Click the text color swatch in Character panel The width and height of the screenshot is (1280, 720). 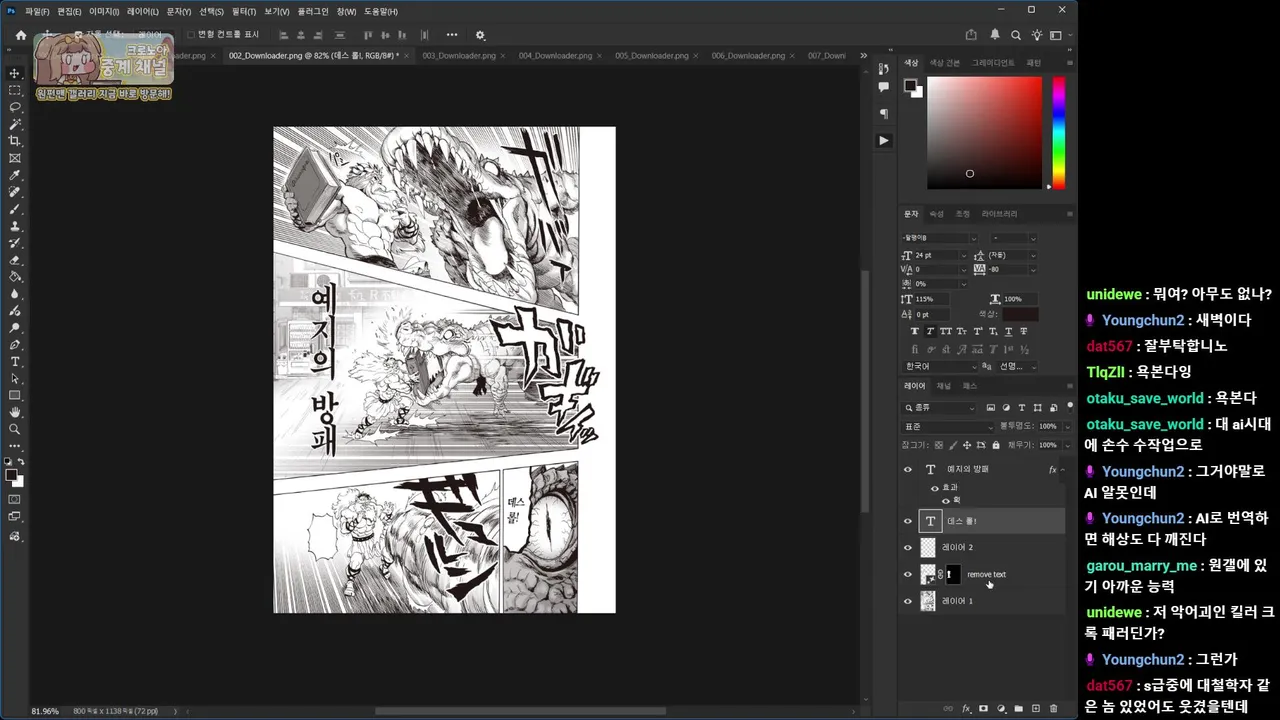[1021, 315]
